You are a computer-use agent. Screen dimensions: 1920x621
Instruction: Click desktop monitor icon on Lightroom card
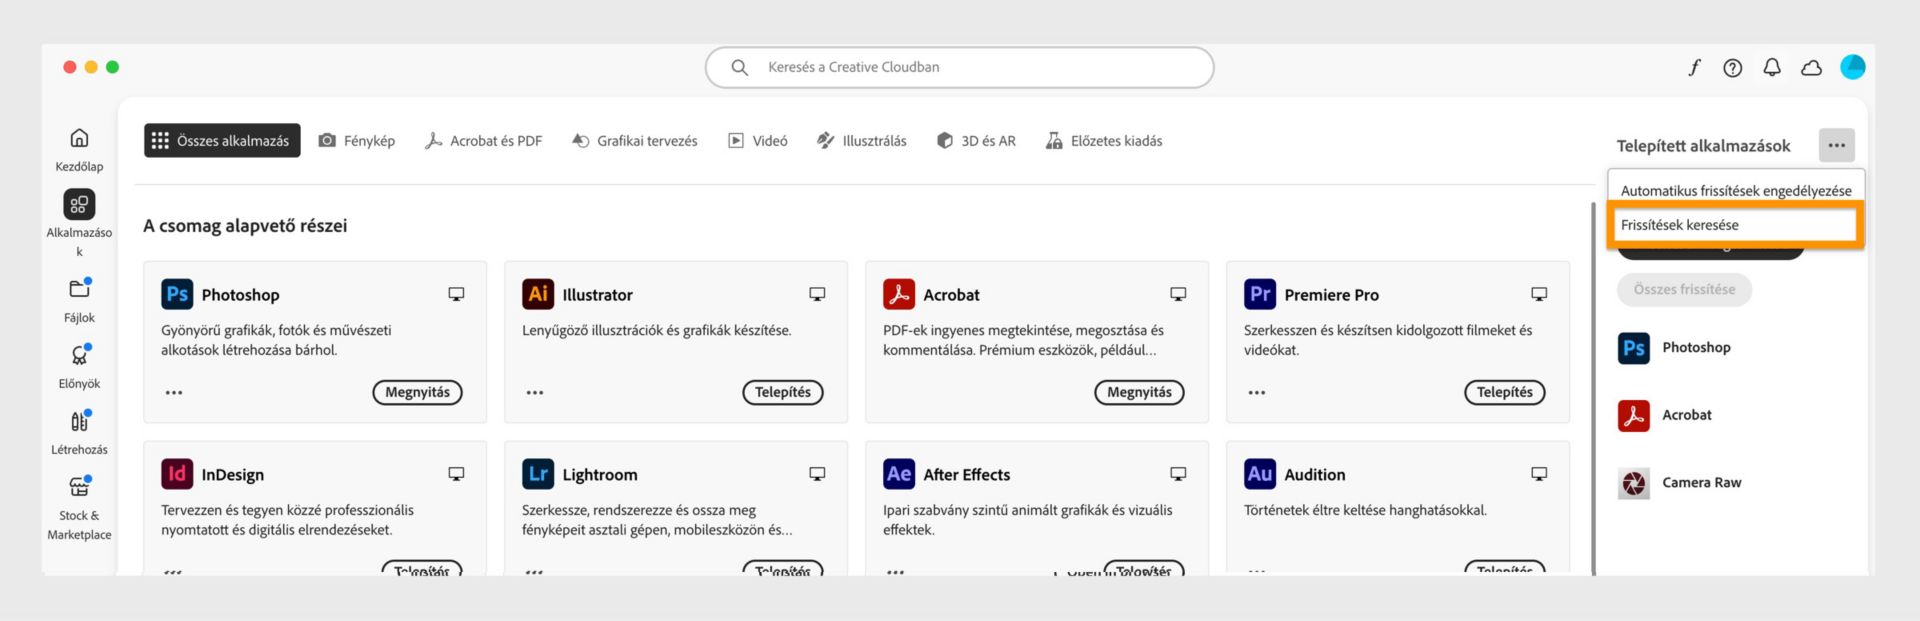(x=817, y=474)
